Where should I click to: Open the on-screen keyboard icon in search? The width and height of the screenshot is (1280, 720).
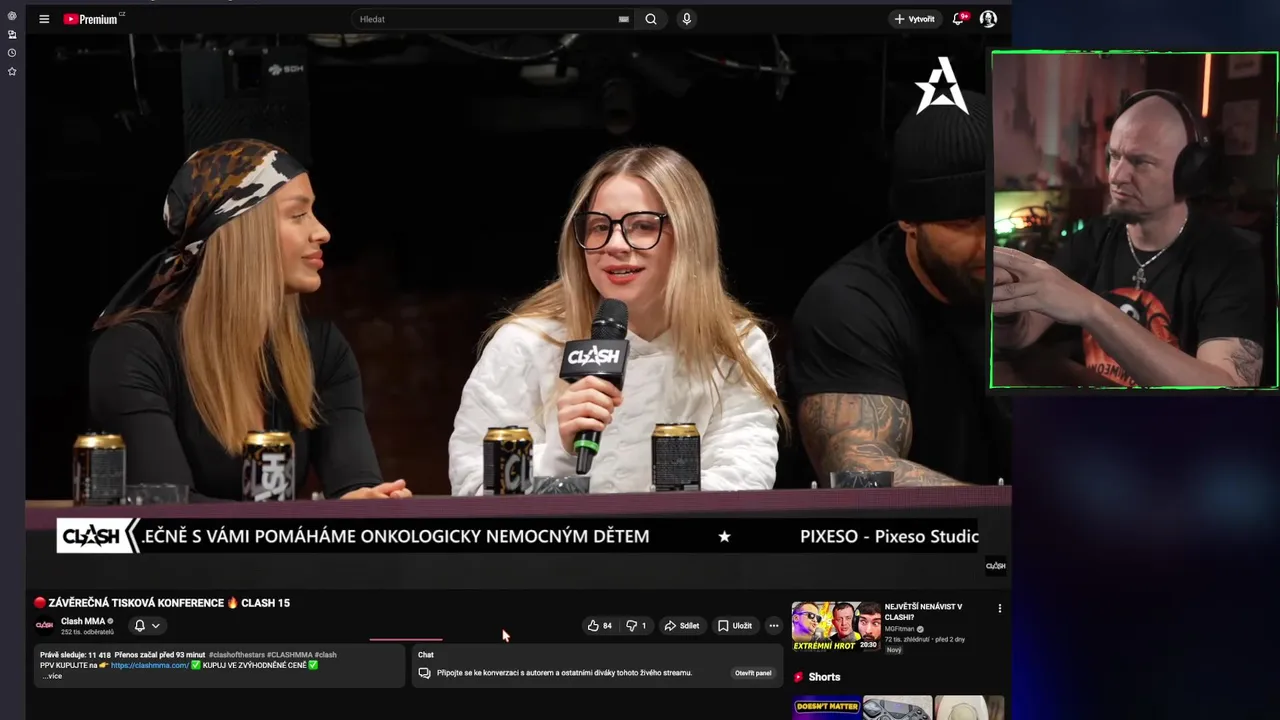tap(624, 19)
